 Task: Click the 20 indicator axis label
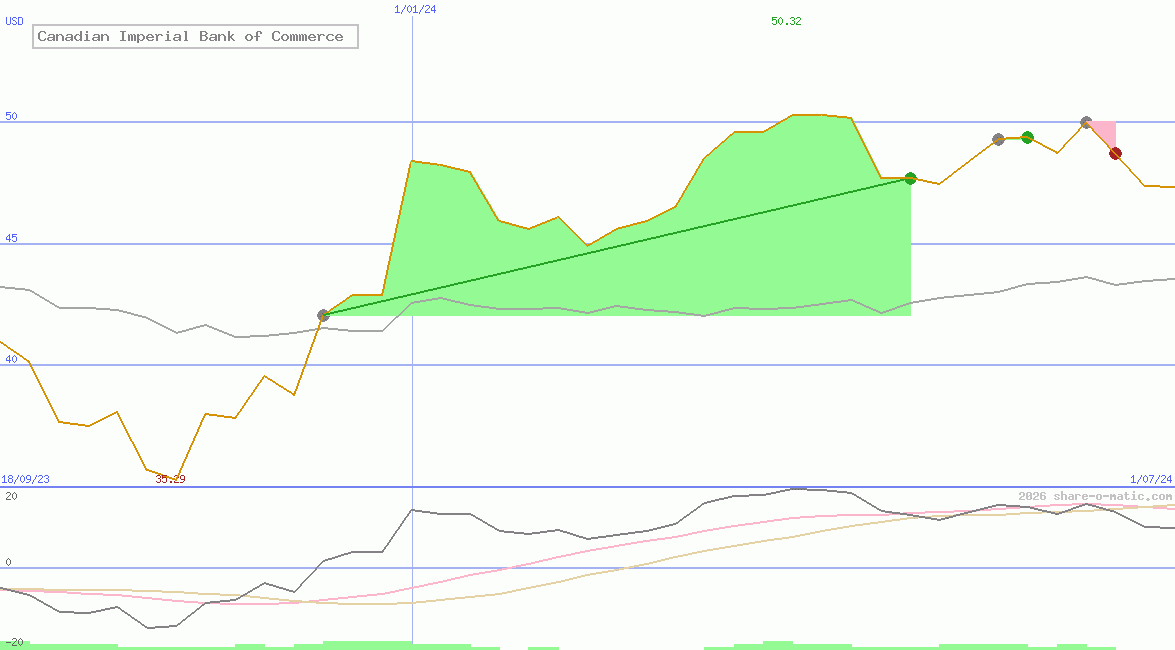pos(11,496)
